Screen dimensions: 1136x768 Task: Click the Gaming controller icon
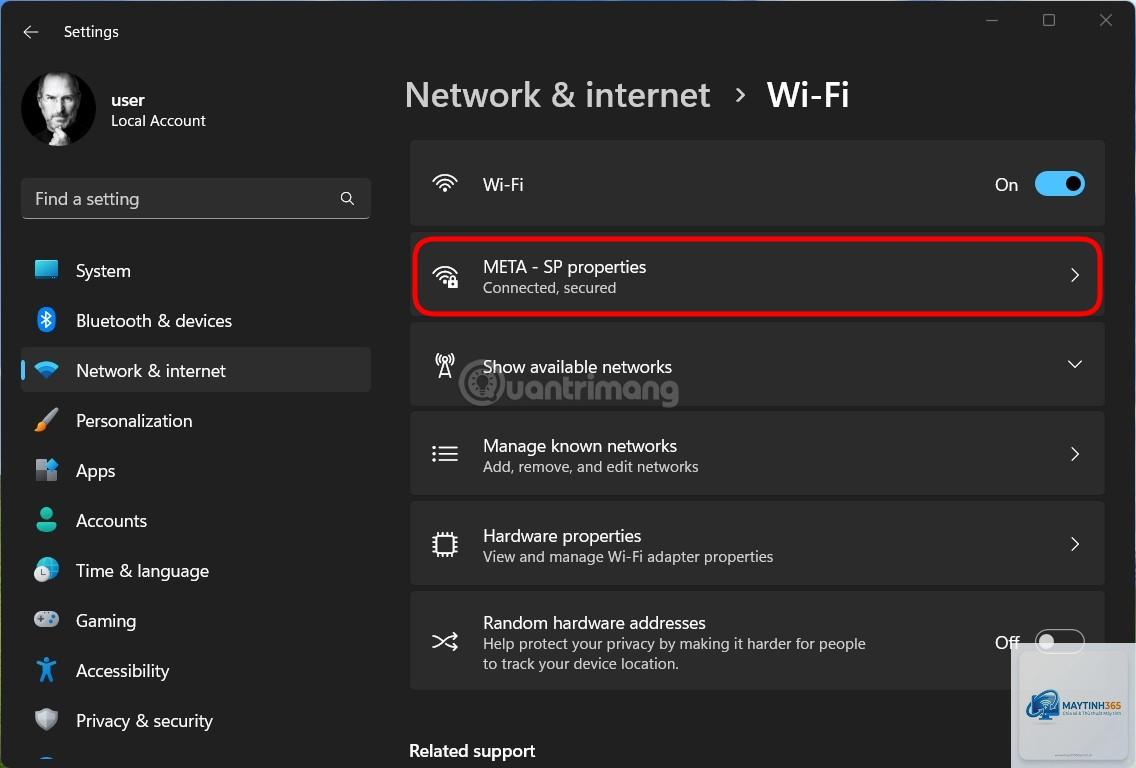46,619
